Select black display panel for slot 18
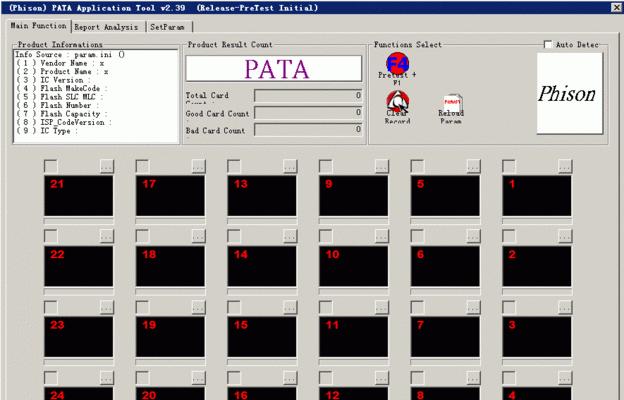The image size is (624, 400). coord(170,266)
